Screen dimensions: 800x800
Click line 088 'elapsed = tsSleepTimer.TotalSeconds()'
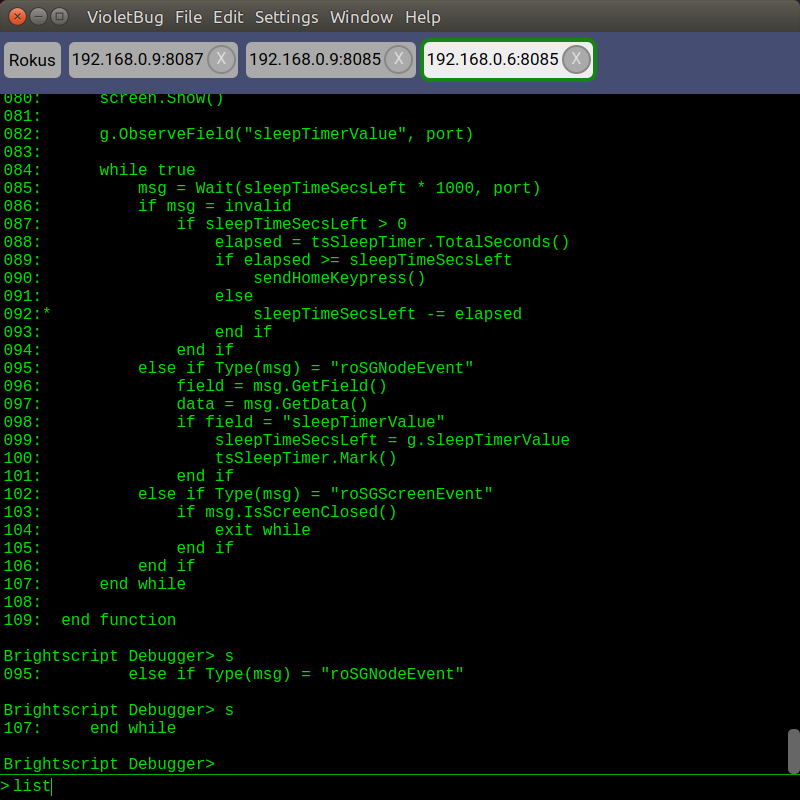pyautogui.click(x=392, y=242)
